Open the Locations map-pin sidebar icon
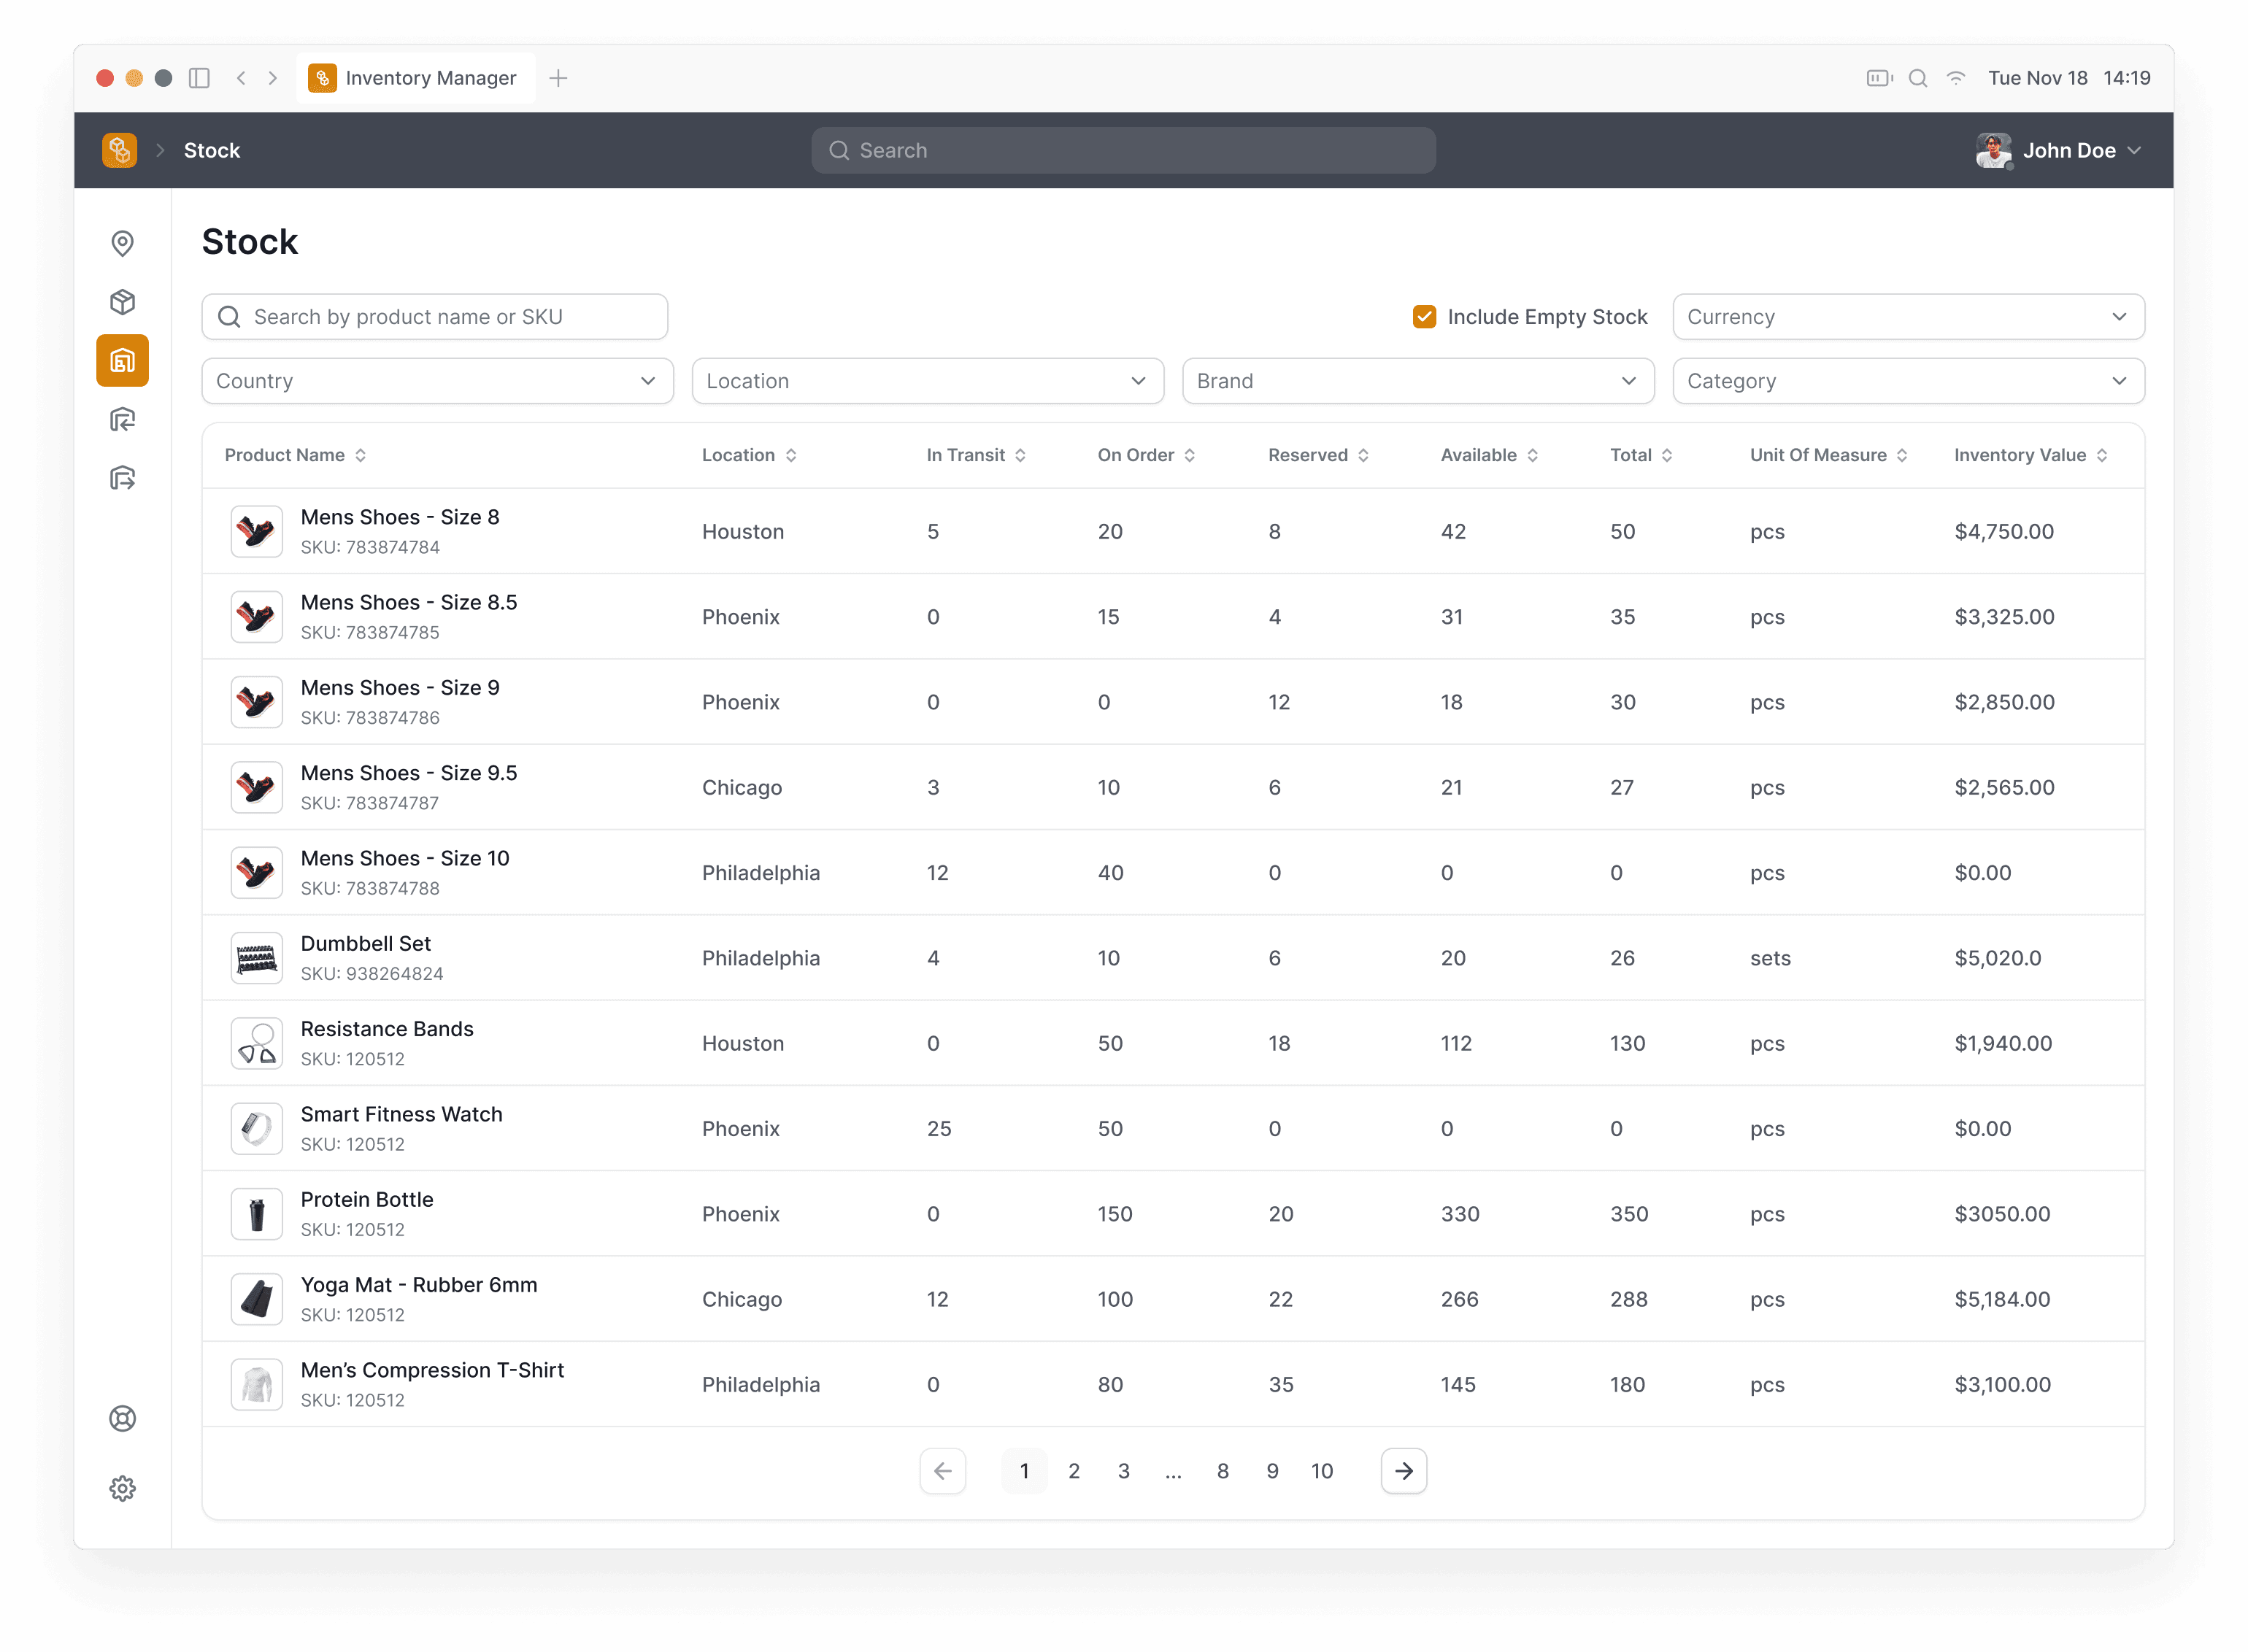This screenshot has height=1652, width=2248. (122, 243)
